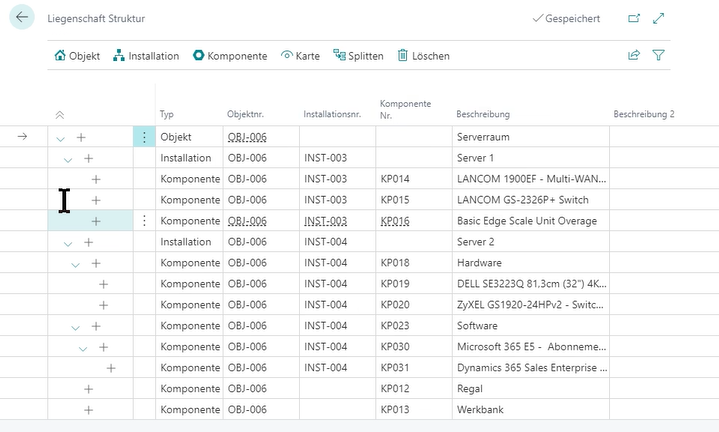Select the DELL SE3223Q description cell

(x=531, y=284)
